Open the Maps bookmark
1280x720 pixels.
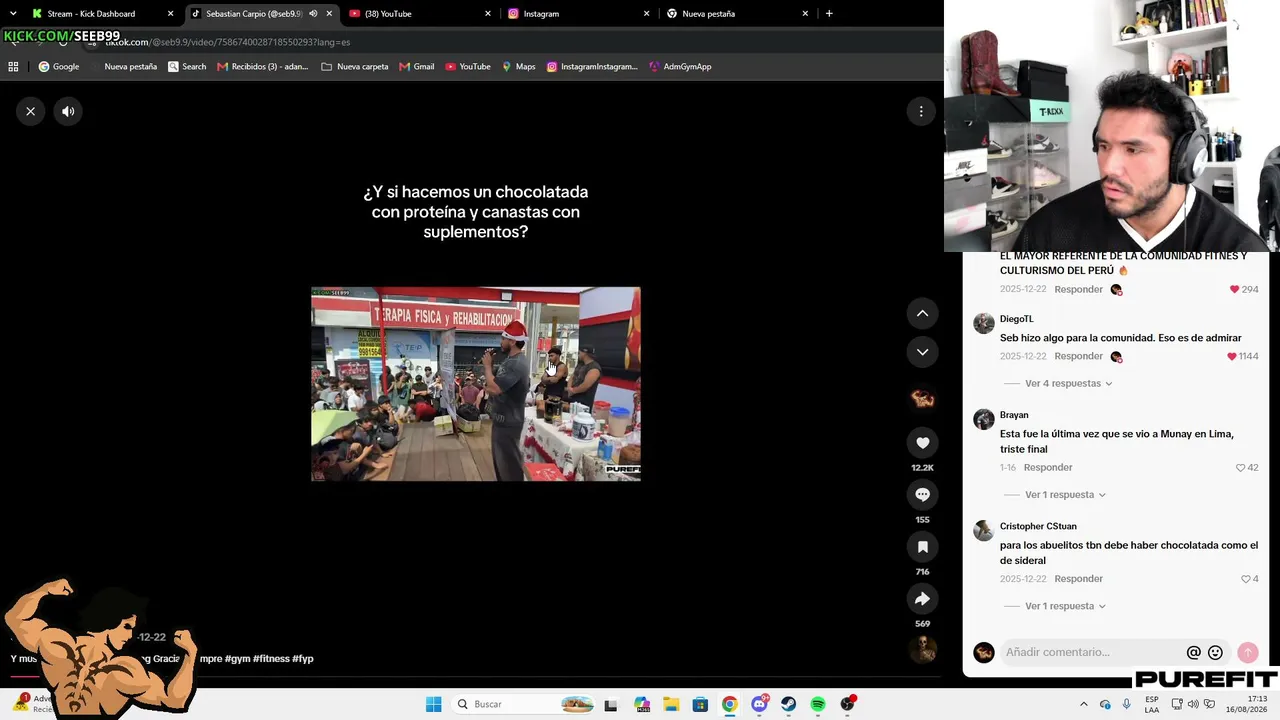pyautogui.click(x=518, y=67)
